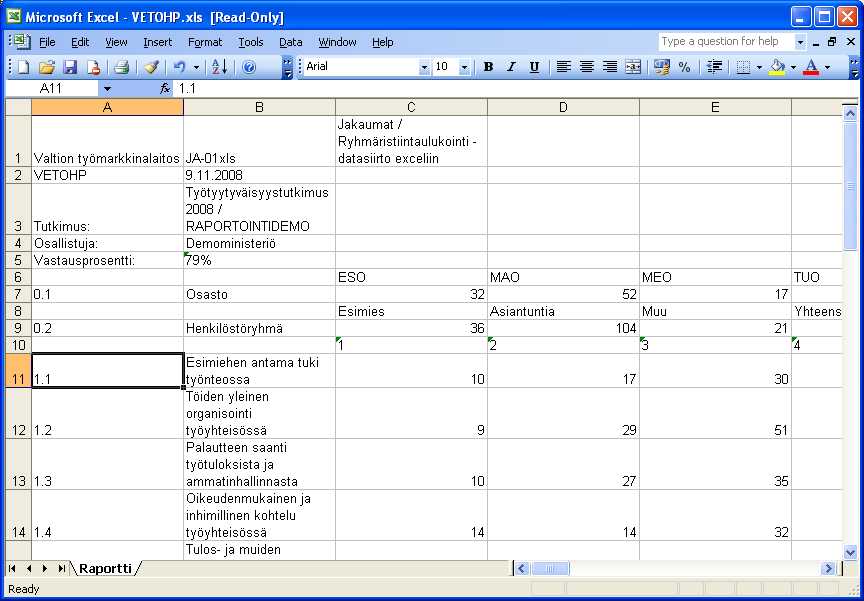Image resolution: width=864 pixels, height=601 pixels.
Task: Open the View menu
Action: click(116, 42)
